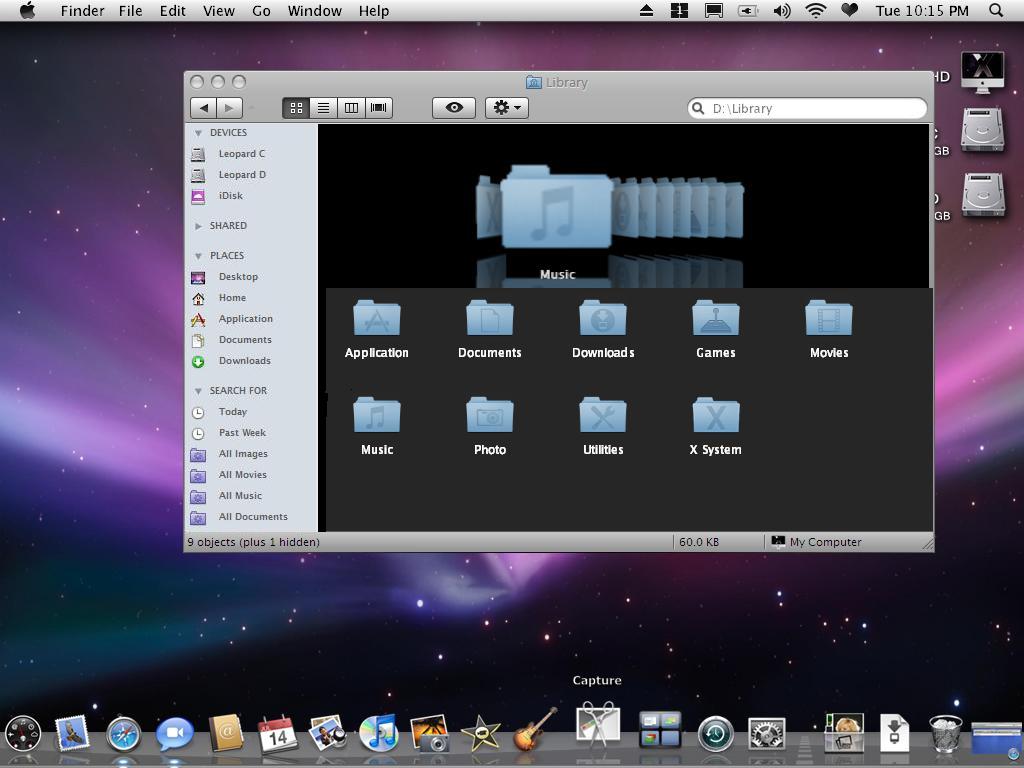Screen dimensions: 1024x768
Task: Open the File menu
Action: pos(131,11)
